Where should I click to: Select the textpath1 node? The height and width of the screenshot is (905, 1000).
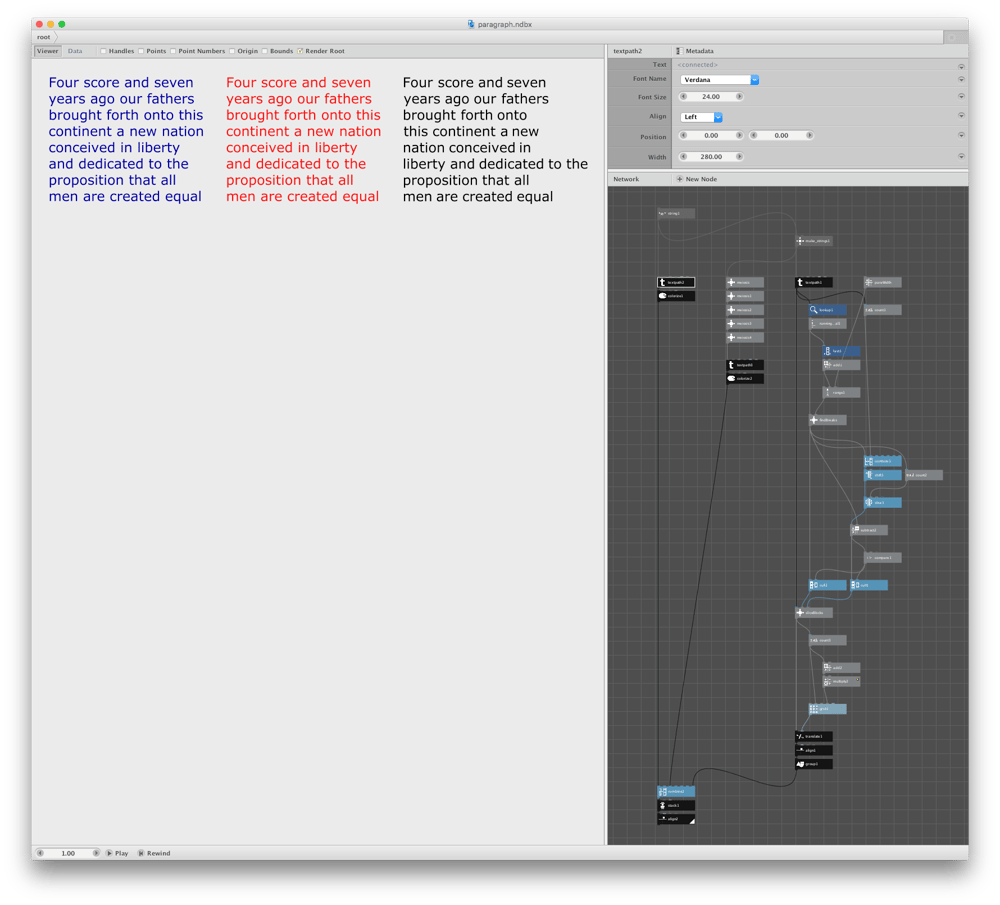coord(814,282)
